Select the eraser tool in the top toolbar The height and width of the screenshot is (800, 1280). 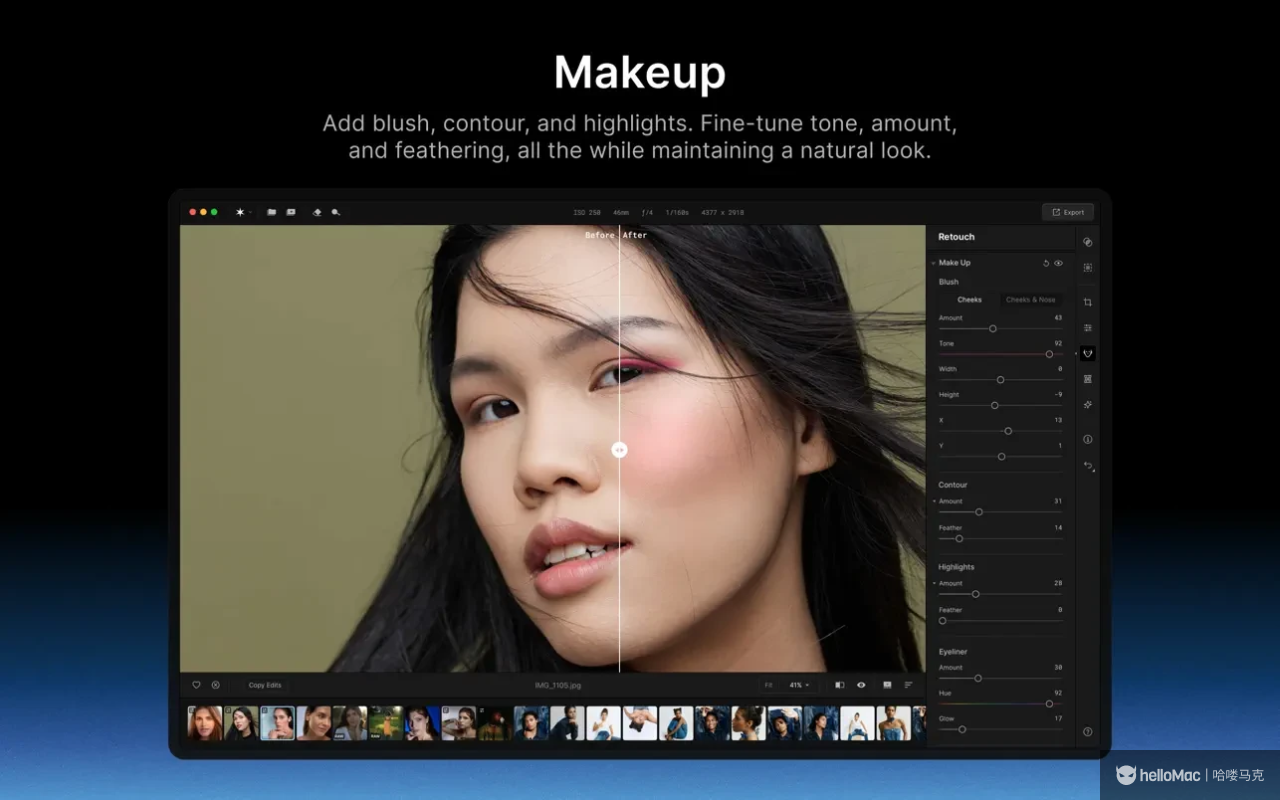(317, 212)
